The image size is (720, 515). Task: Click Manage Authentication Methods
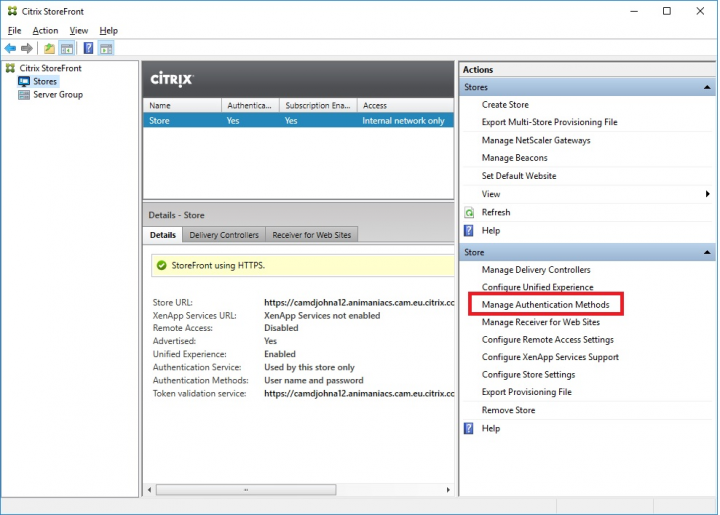pos(545,305)
